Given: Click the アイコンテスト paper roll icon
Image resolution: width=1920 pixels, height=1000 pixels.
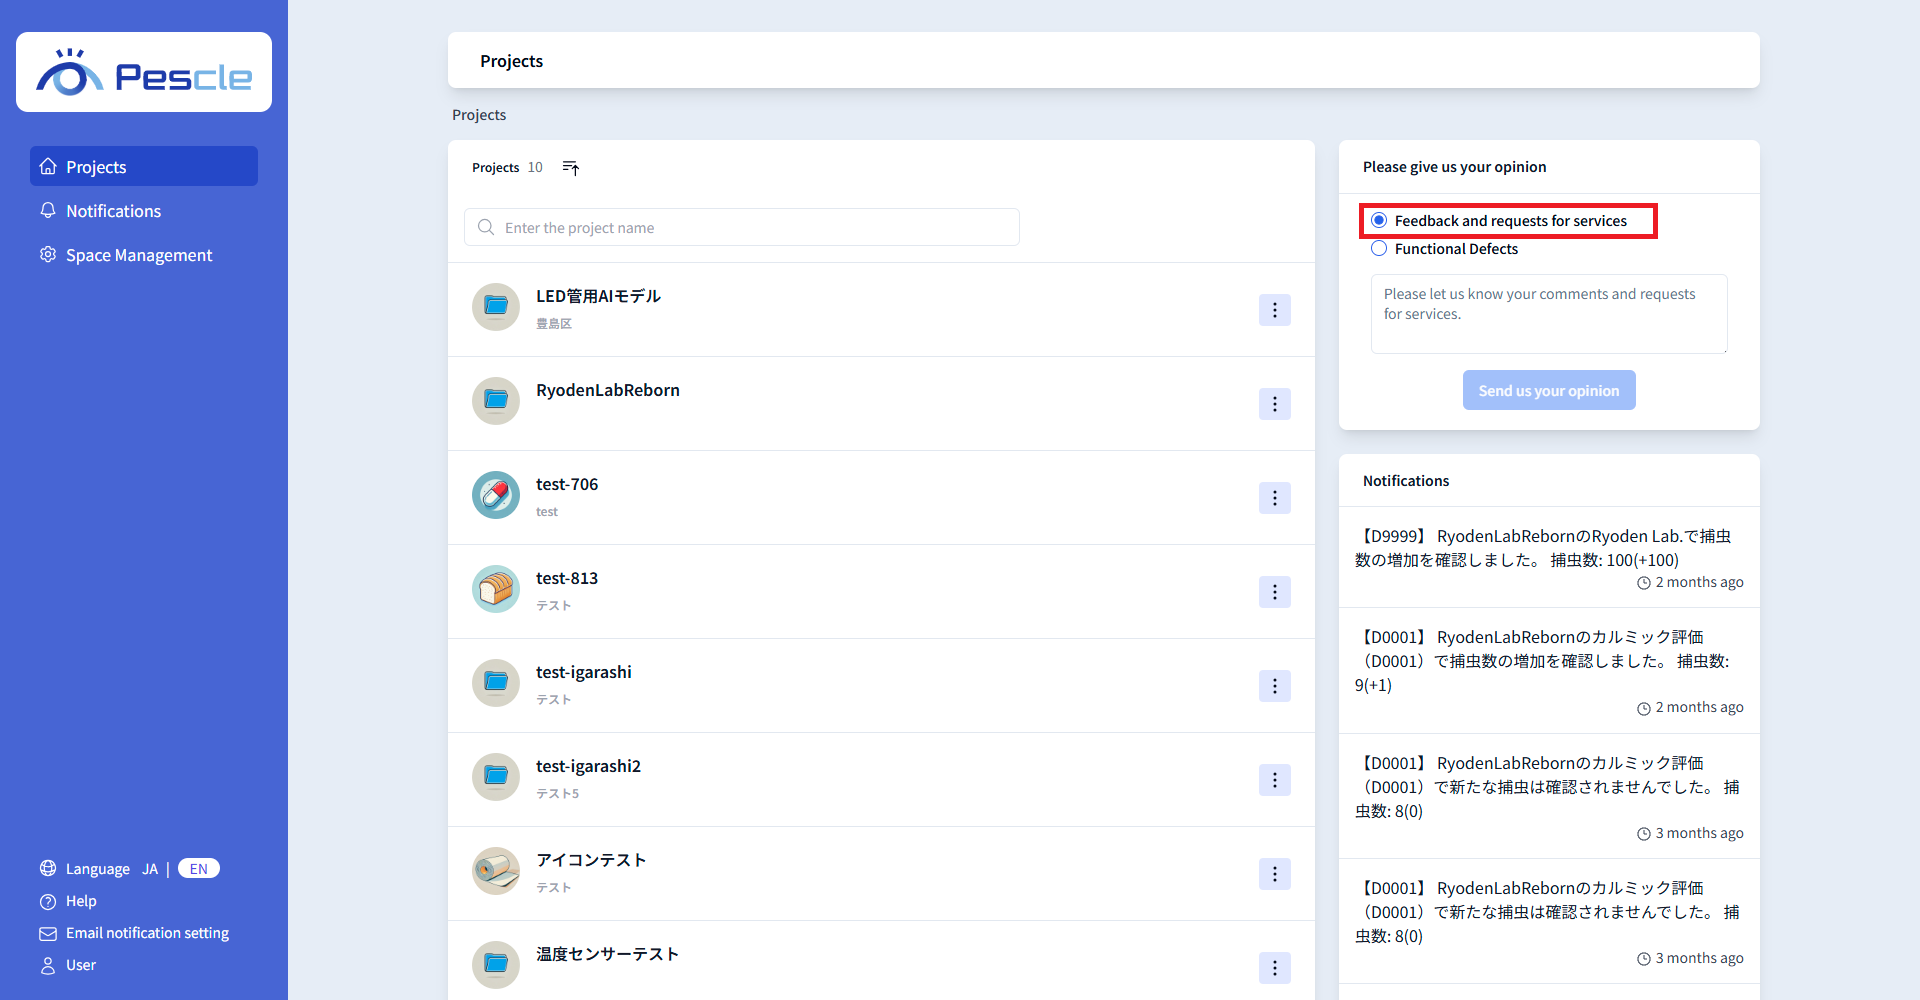Looking at the screenshot, I should pyautogui.click(x=496, y=871).
